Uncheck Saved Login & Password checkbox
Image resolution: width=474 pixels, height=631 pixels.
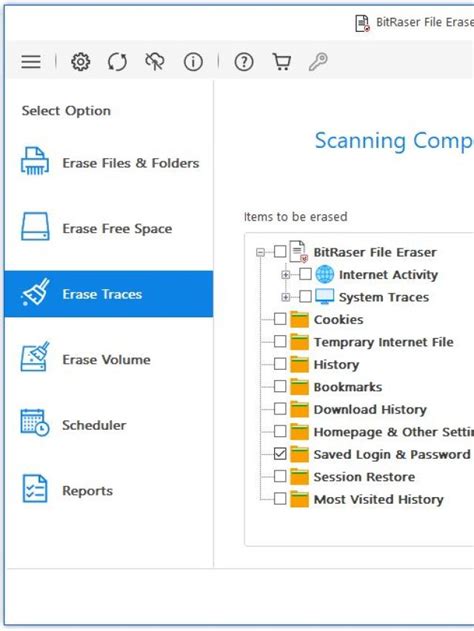tap(280, 454)
